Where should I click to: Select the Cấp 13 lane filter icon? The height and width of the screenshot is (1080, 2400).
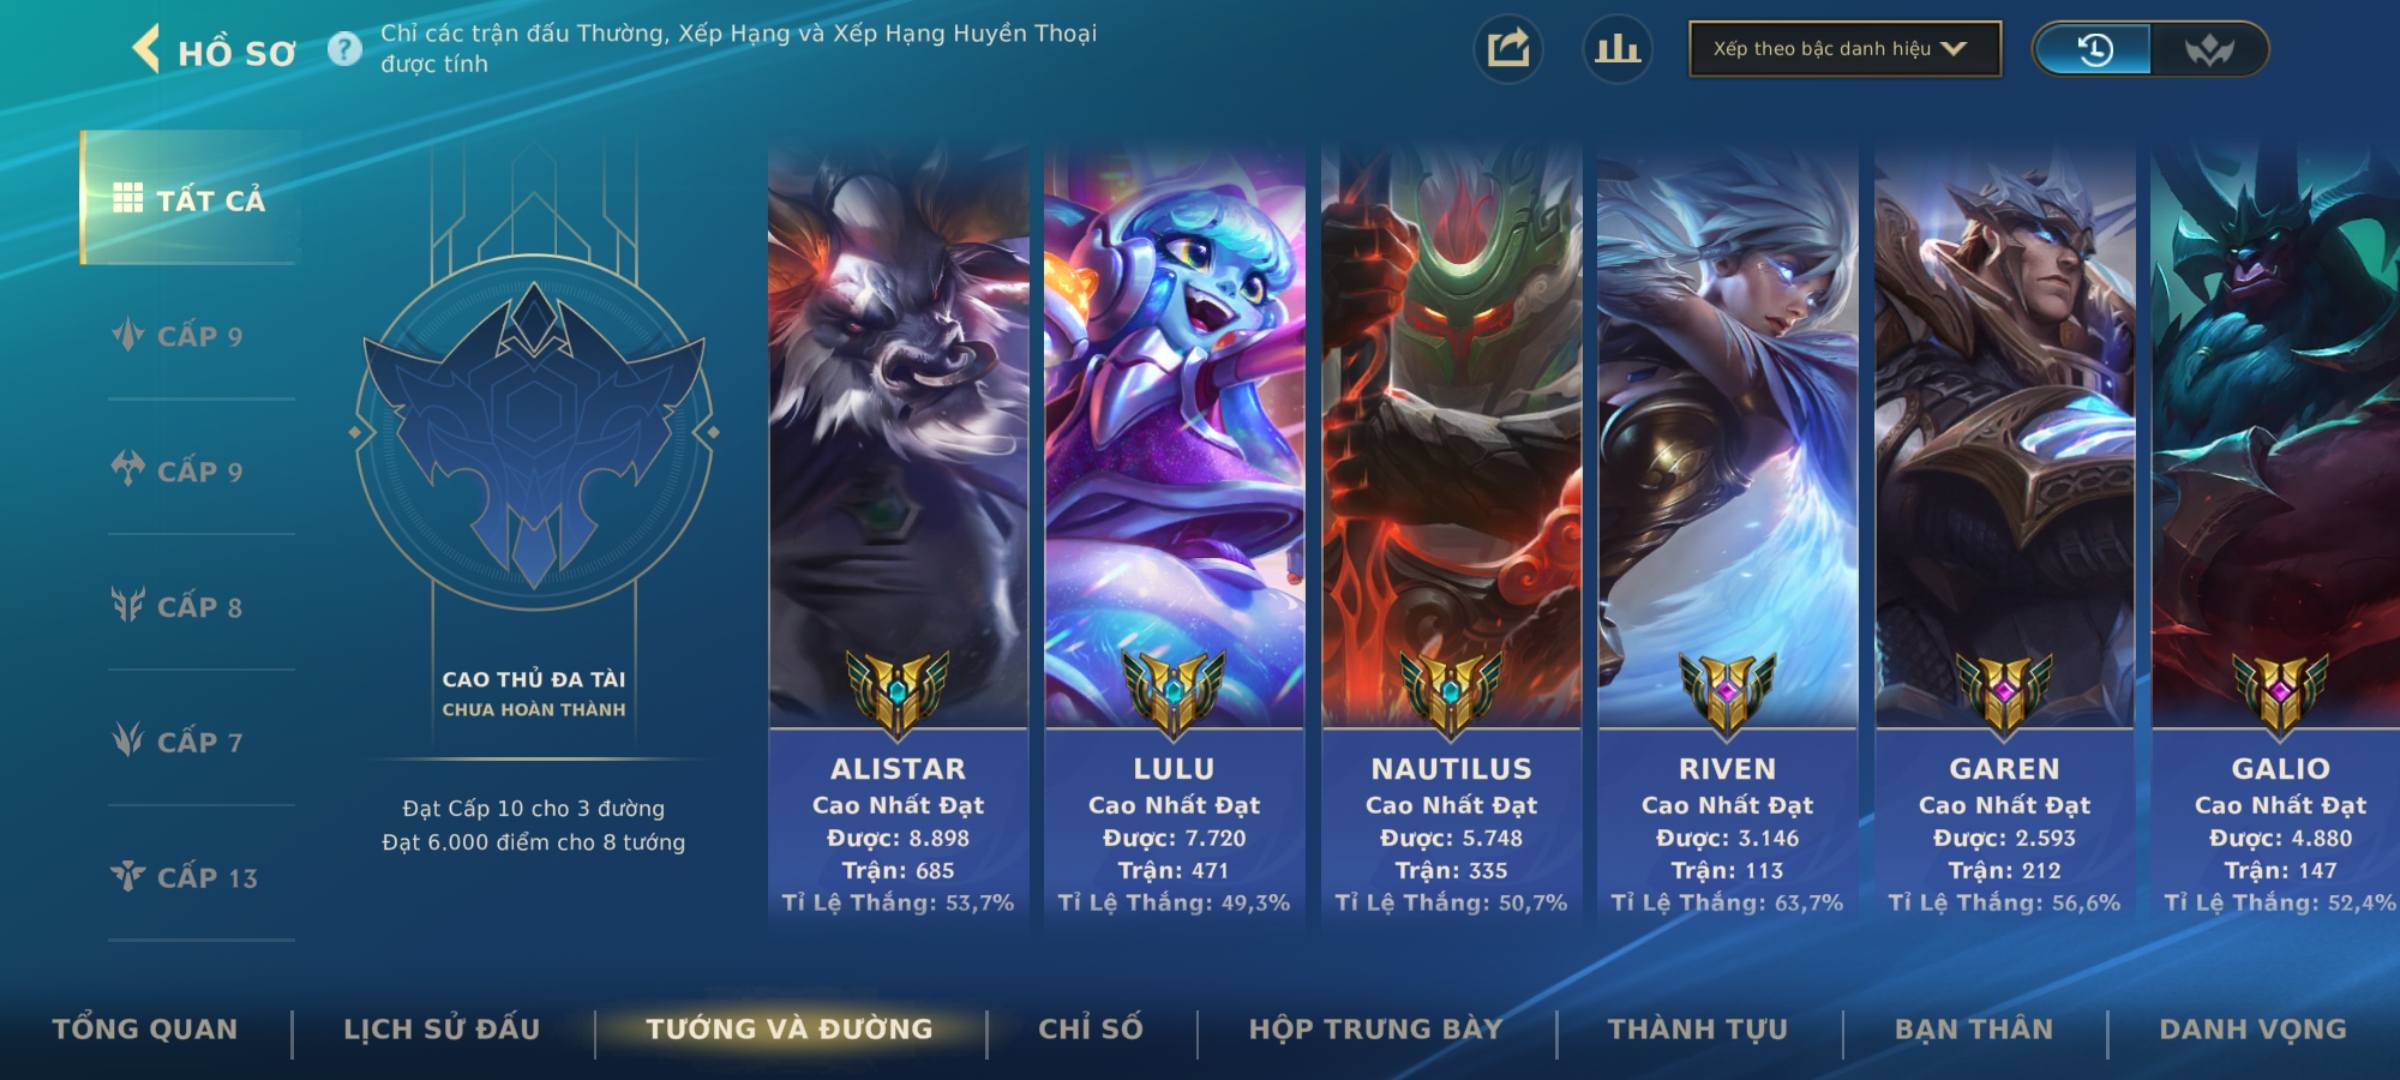[x=128, y=877]
